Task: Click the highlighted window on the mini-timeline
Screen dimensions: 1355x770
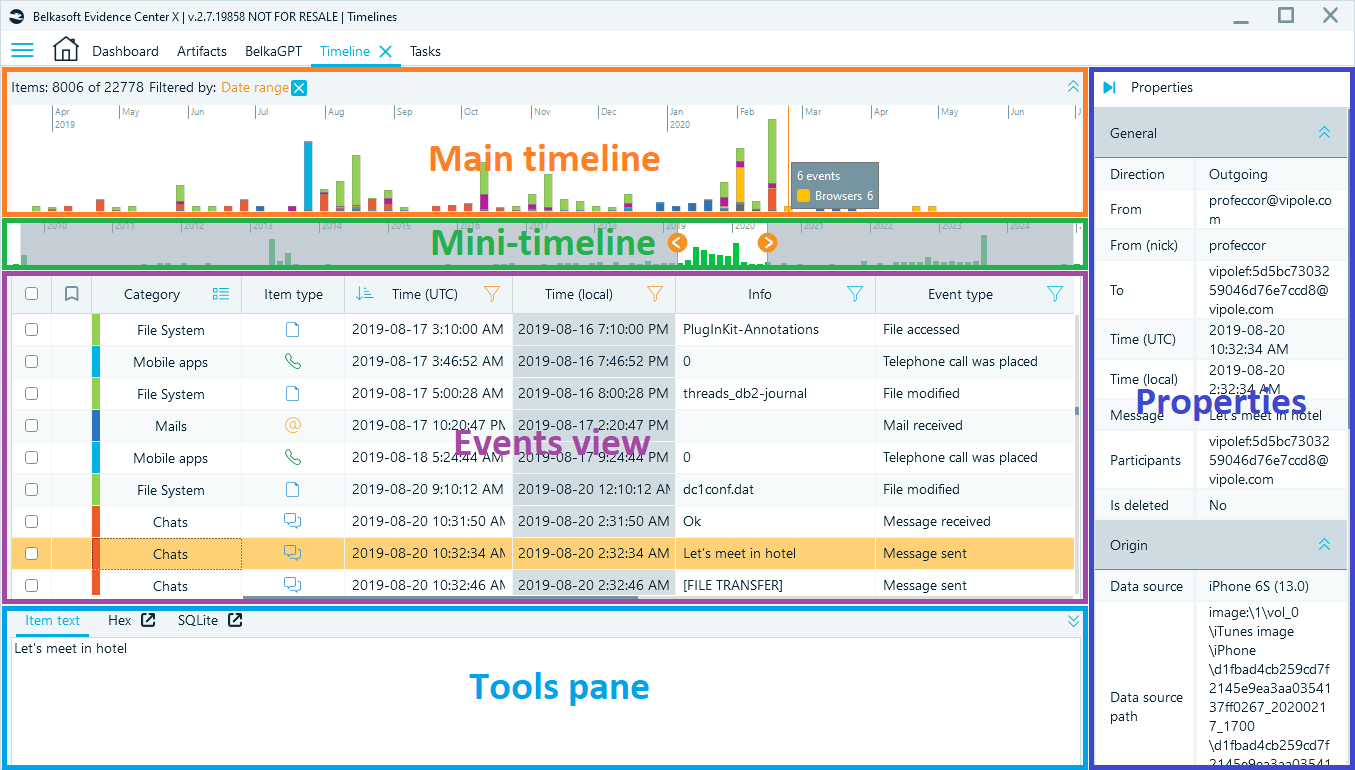Action: pos(722,243)
